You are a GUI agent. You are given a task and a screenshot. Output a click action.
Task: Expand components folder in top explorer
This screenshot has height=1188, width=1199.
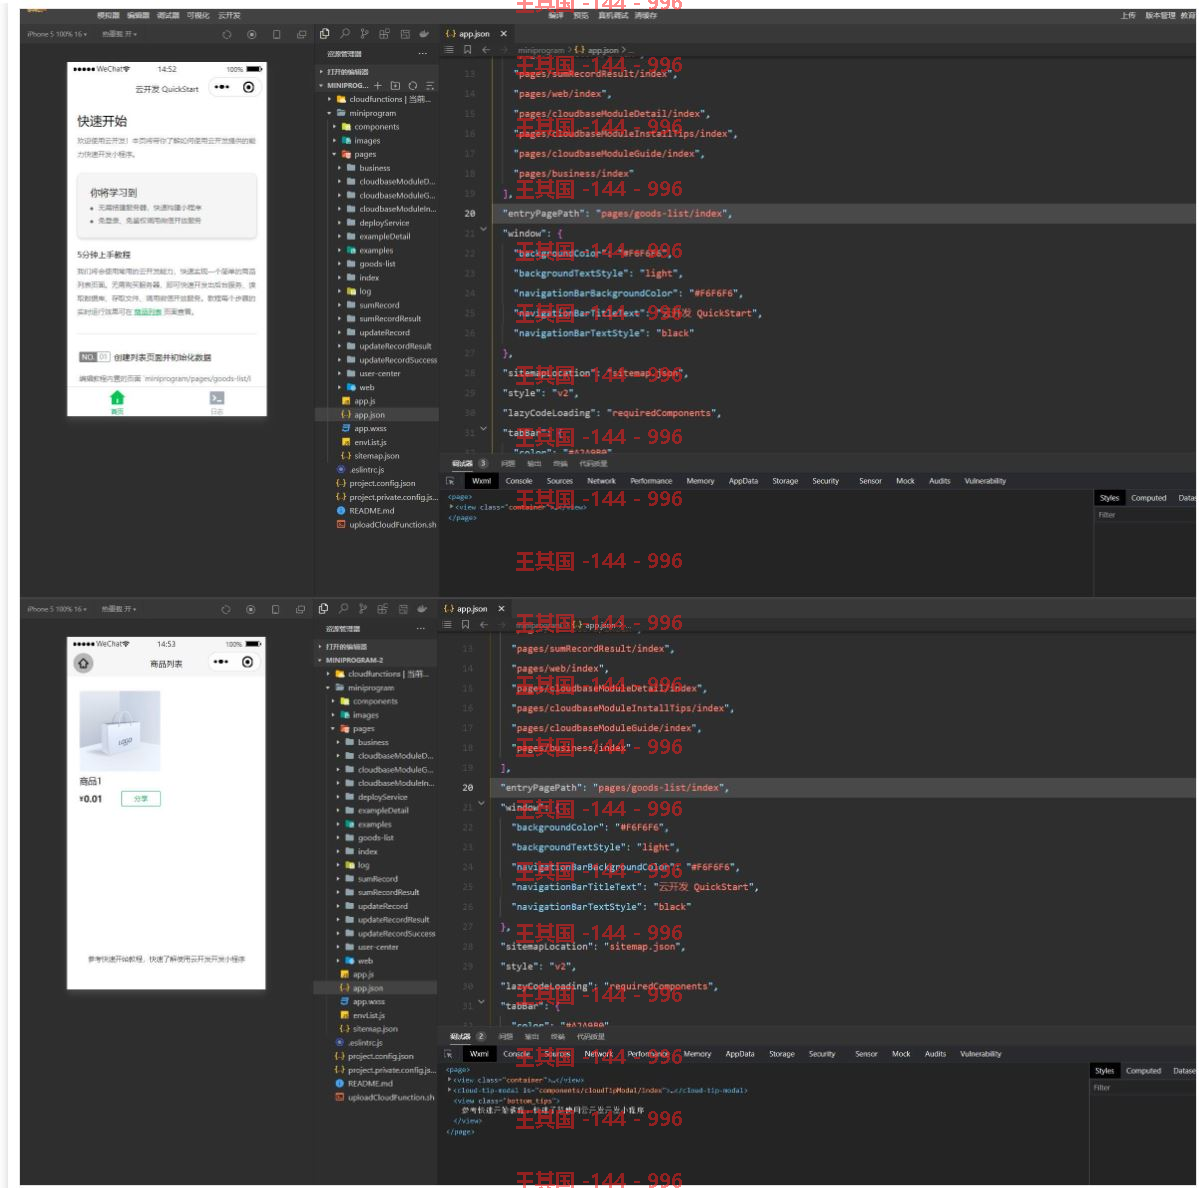pos(334,127)
